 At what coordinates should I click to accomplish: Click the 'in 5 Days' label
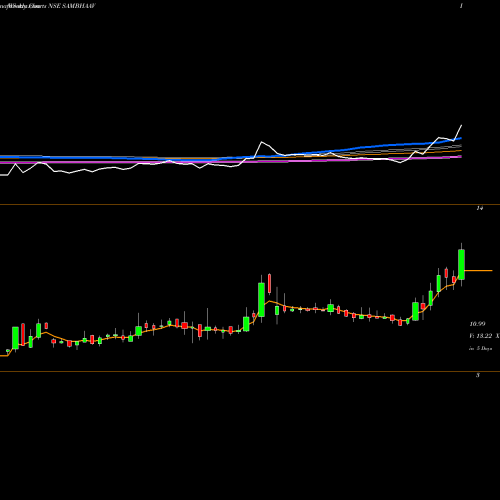[x=480, y=348]
